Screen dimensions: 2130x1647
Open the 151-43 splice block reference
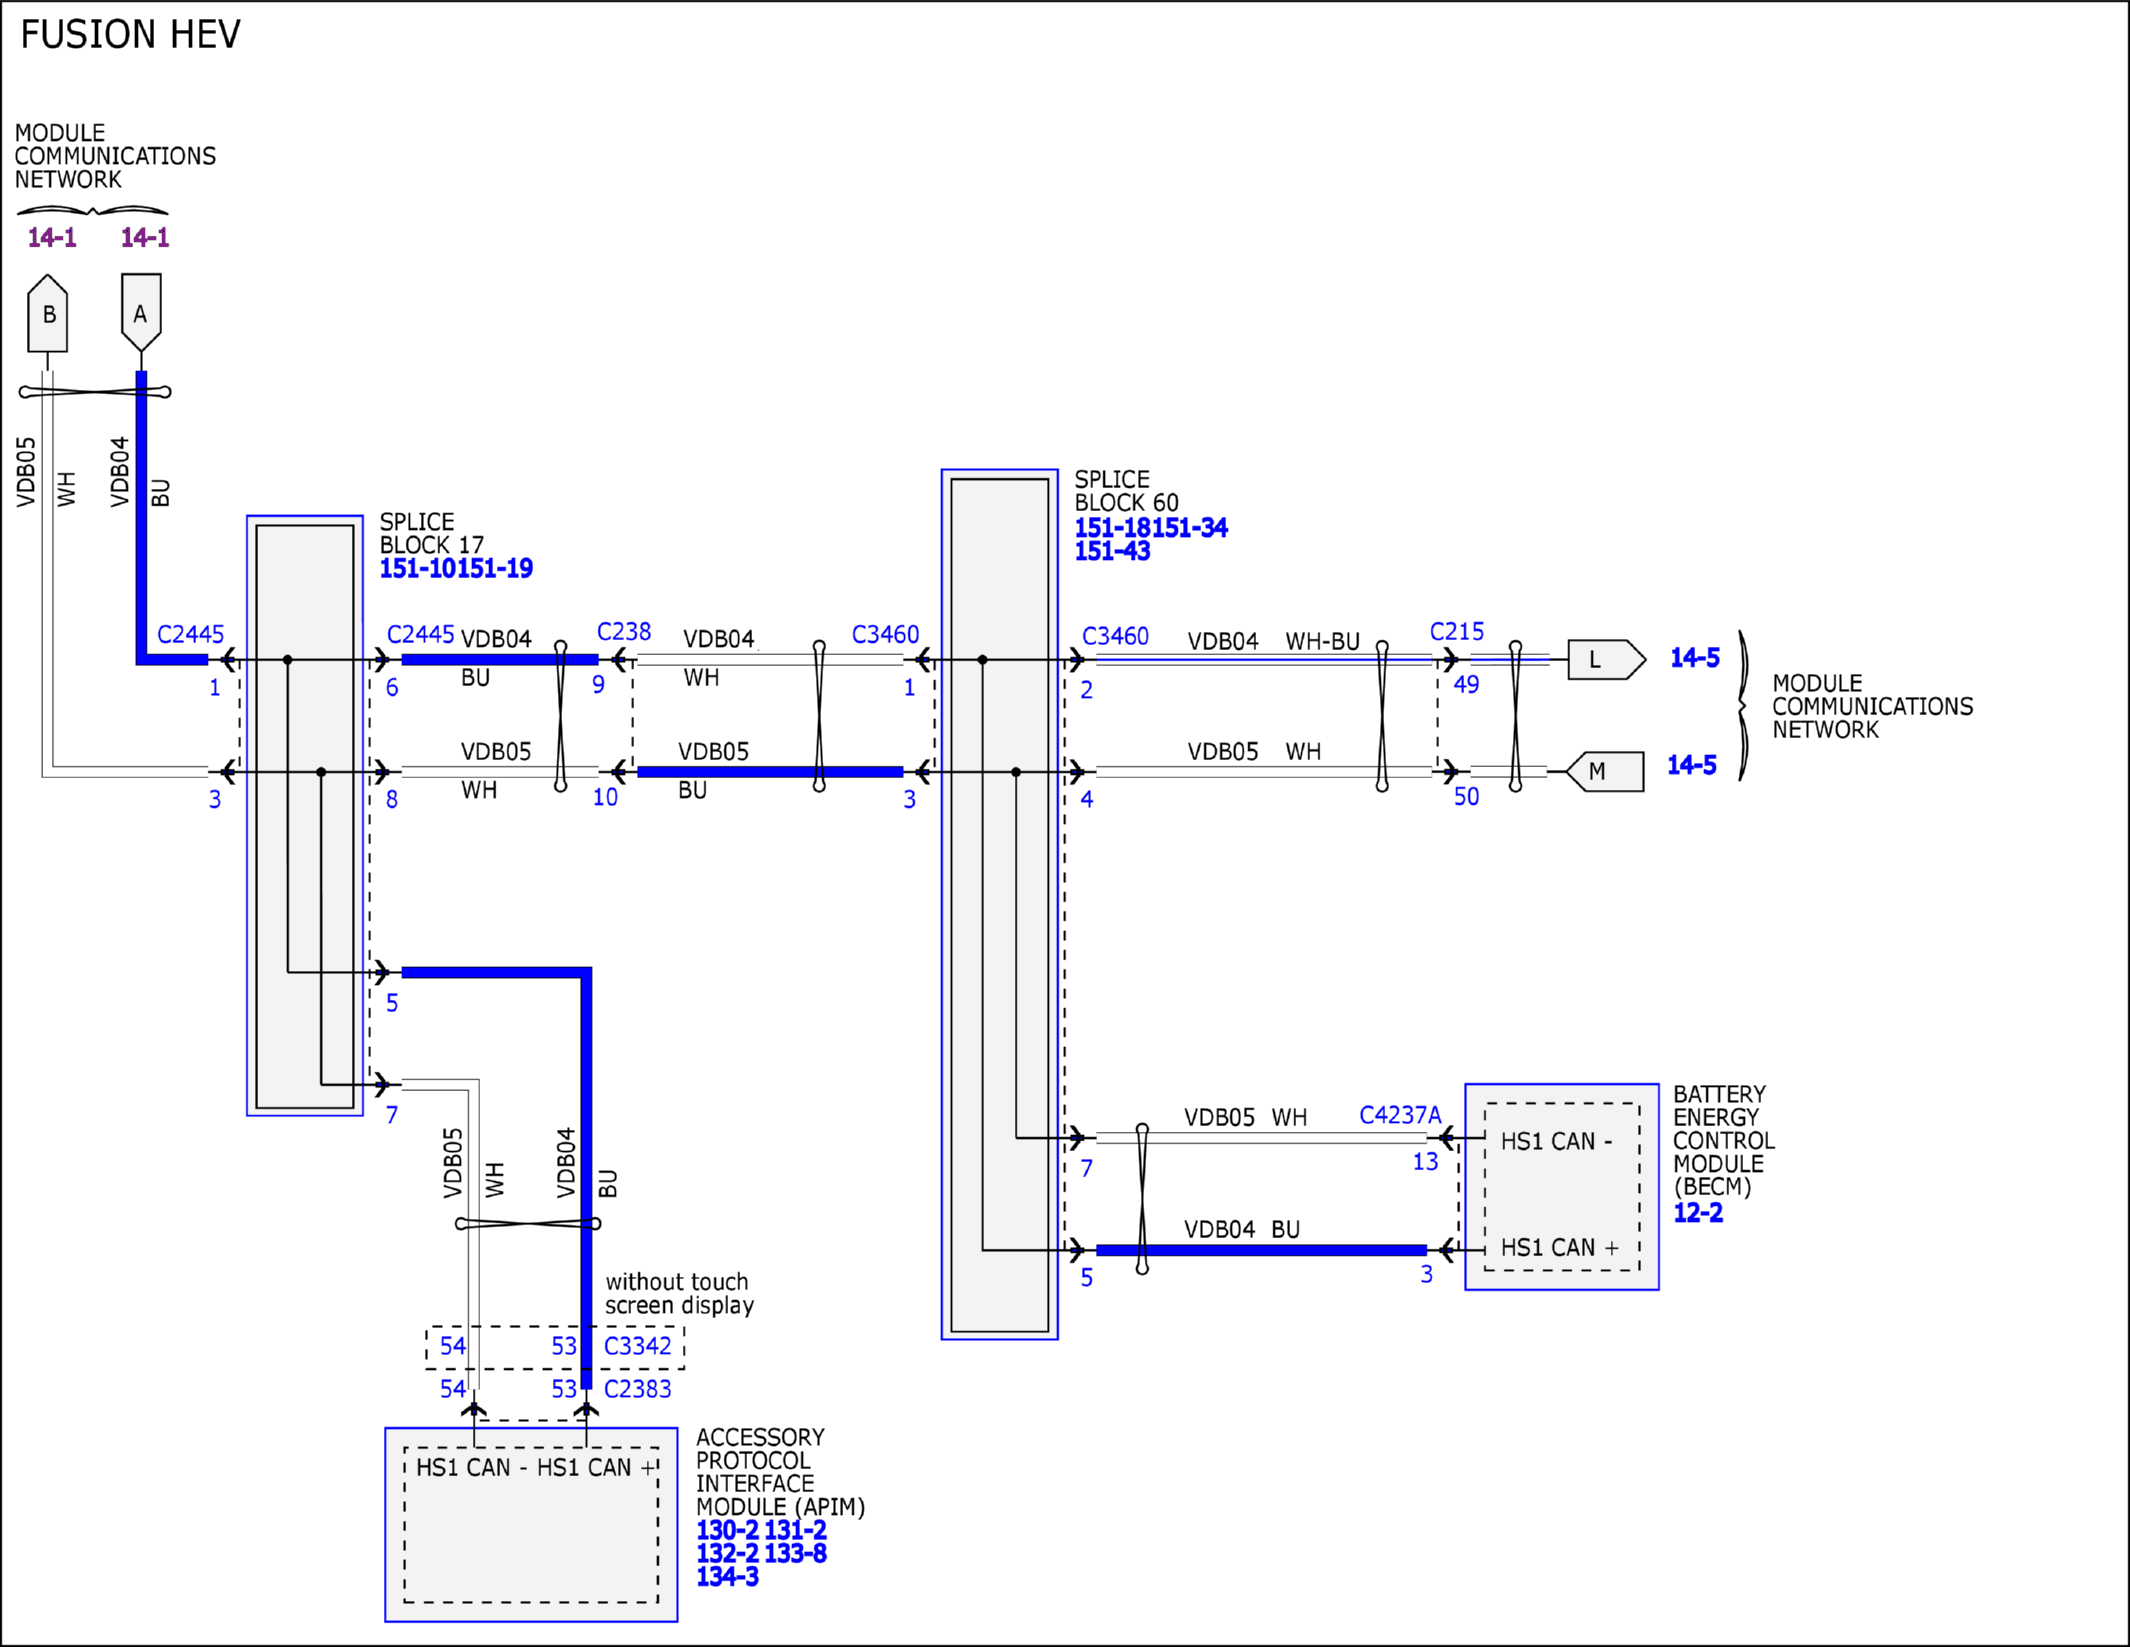click(1112, 551)
